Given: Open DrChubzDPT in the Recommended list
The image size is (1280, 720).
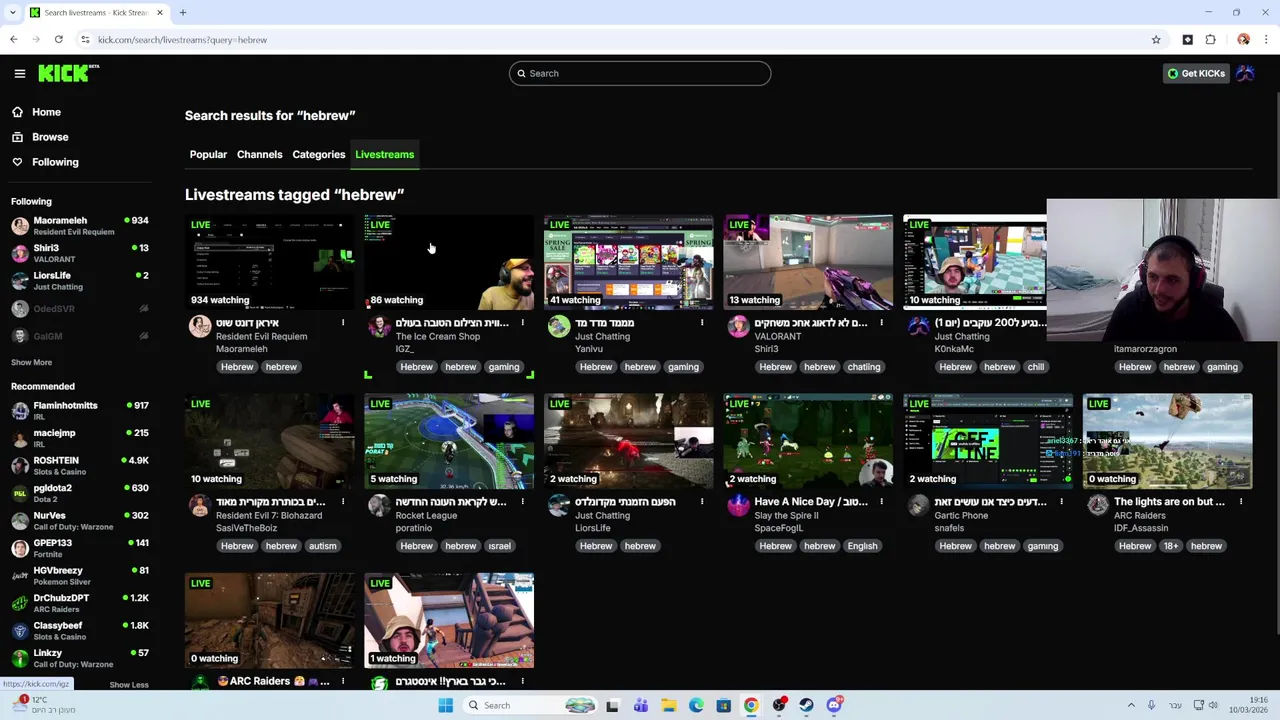Looking at the screenshot, I should [80, 603].
